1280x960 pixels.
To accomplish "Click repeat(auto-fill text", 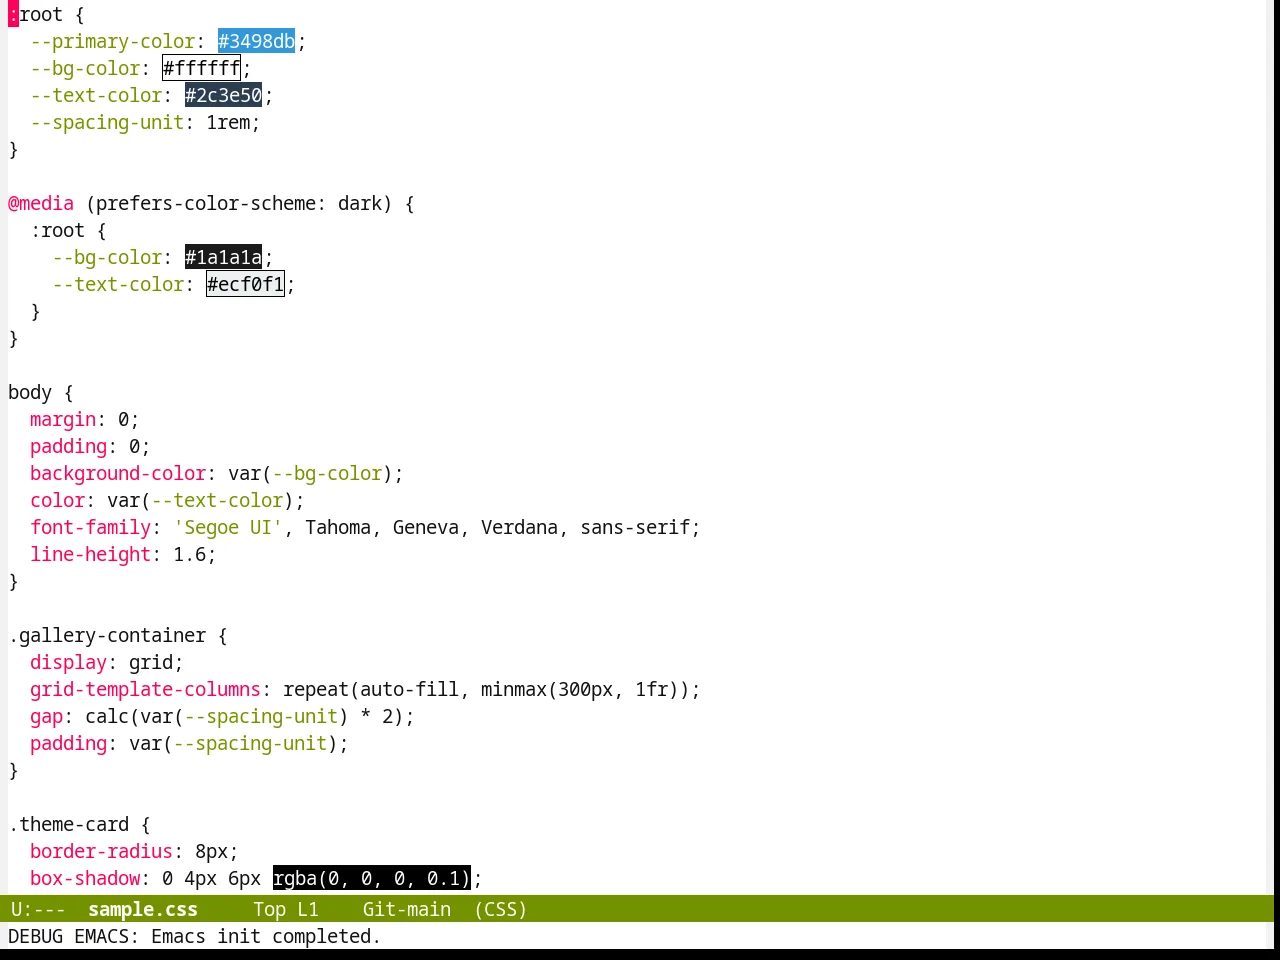I will (x=371, y=689).
